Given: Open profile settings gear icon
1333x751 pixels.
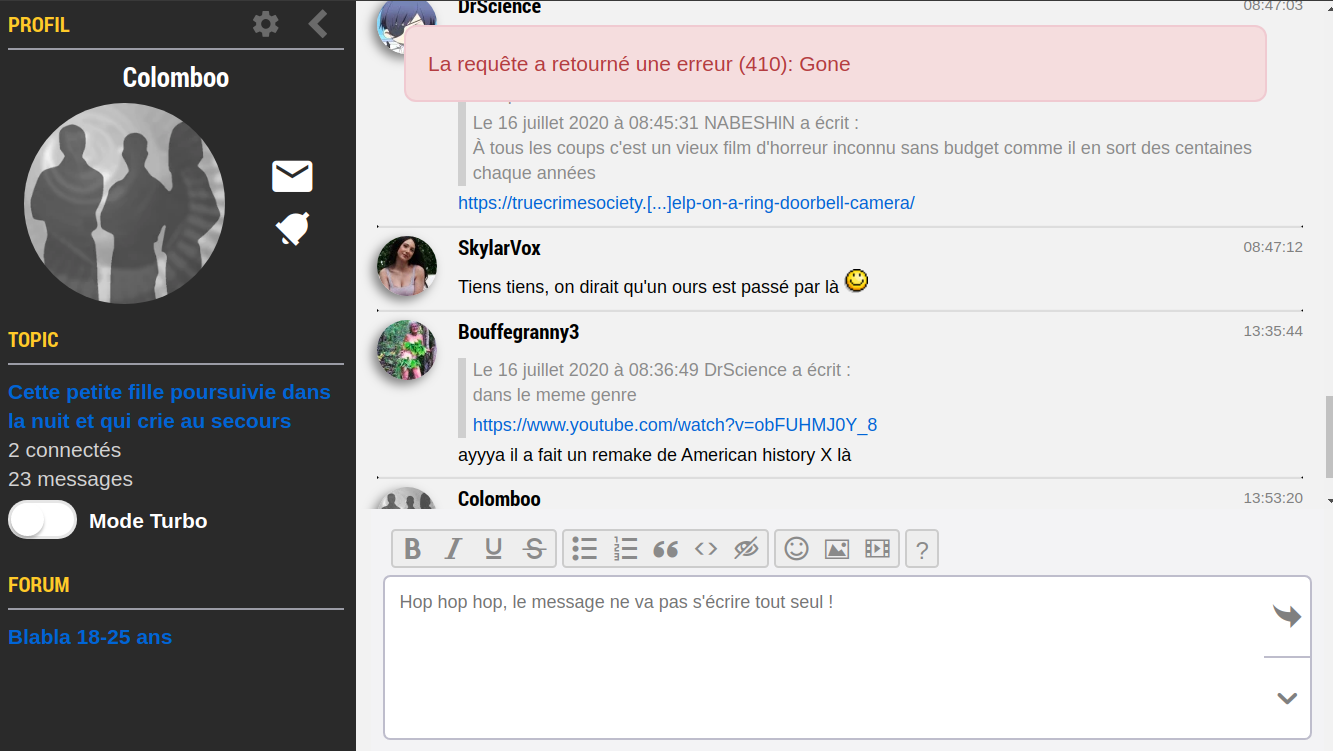Looking at the screenshot, I should click(266, 24).
